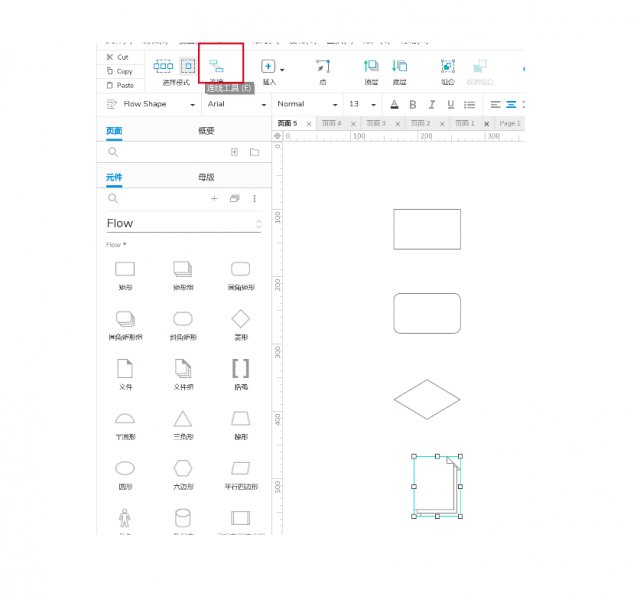640x600 pixels.
Task: Choose the intersected selection mode icon
Action: [x=163, y=66]
